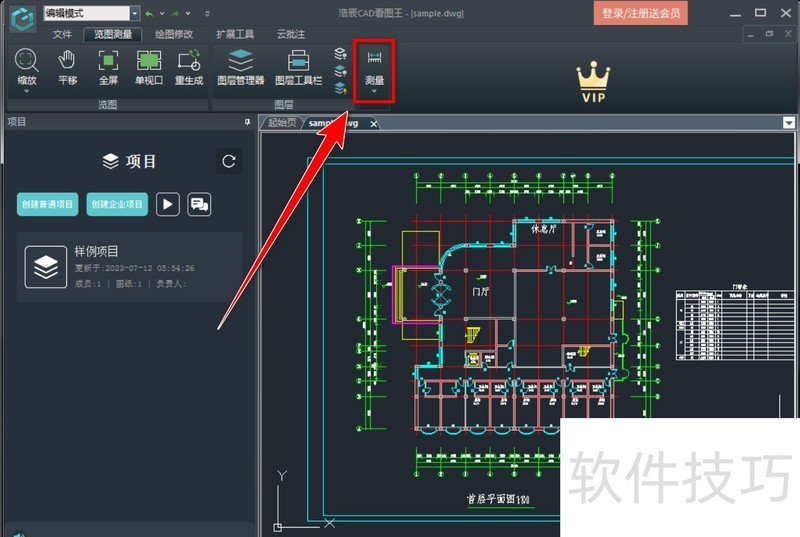The height and width of the screenshot is (537, 800).
Task: Click the chat feedback icon
Action: (199, 204)
